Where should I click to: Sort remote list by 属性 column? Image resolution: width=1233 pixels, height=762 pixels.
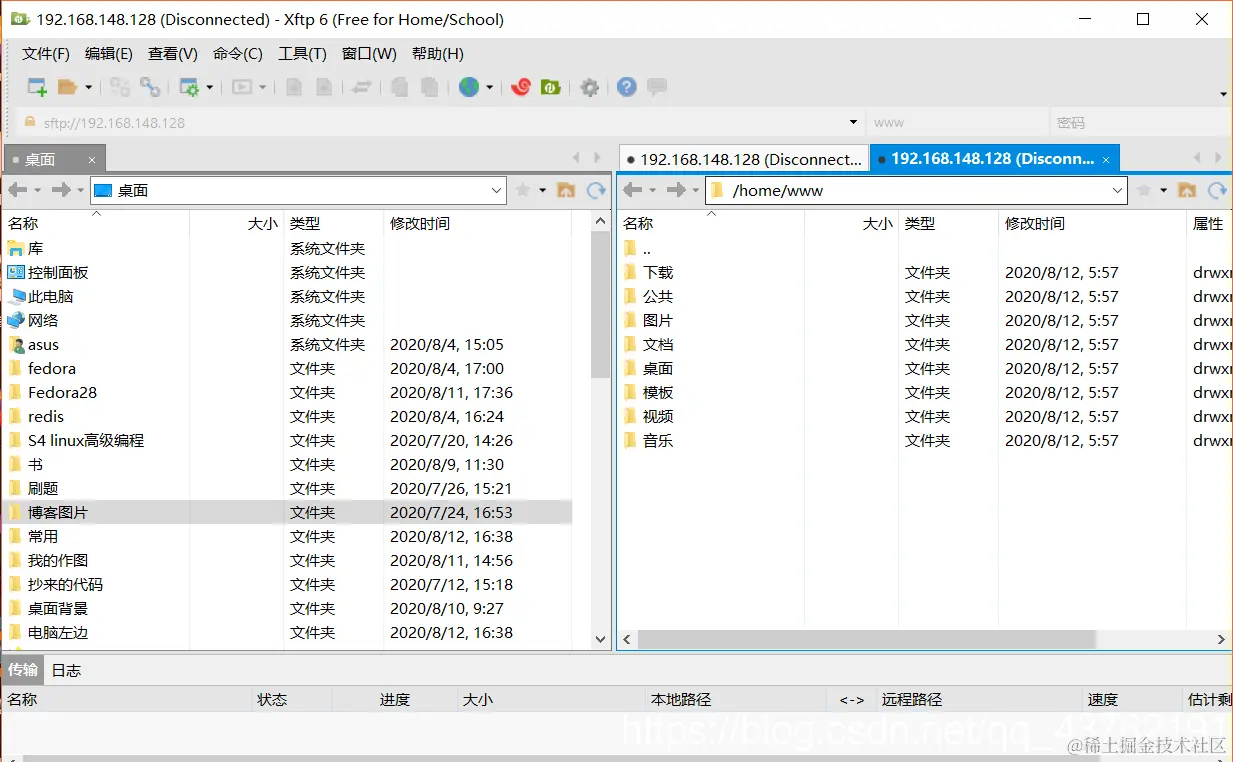point(1209,224)
